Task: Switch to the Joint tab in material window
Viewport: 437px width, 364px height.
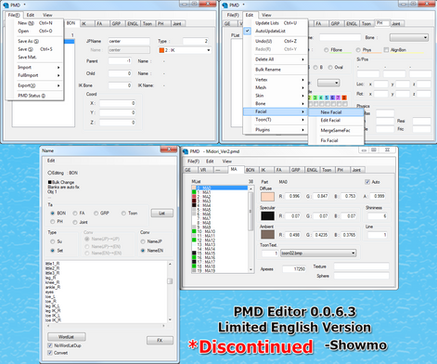Action: coord(356,170)
